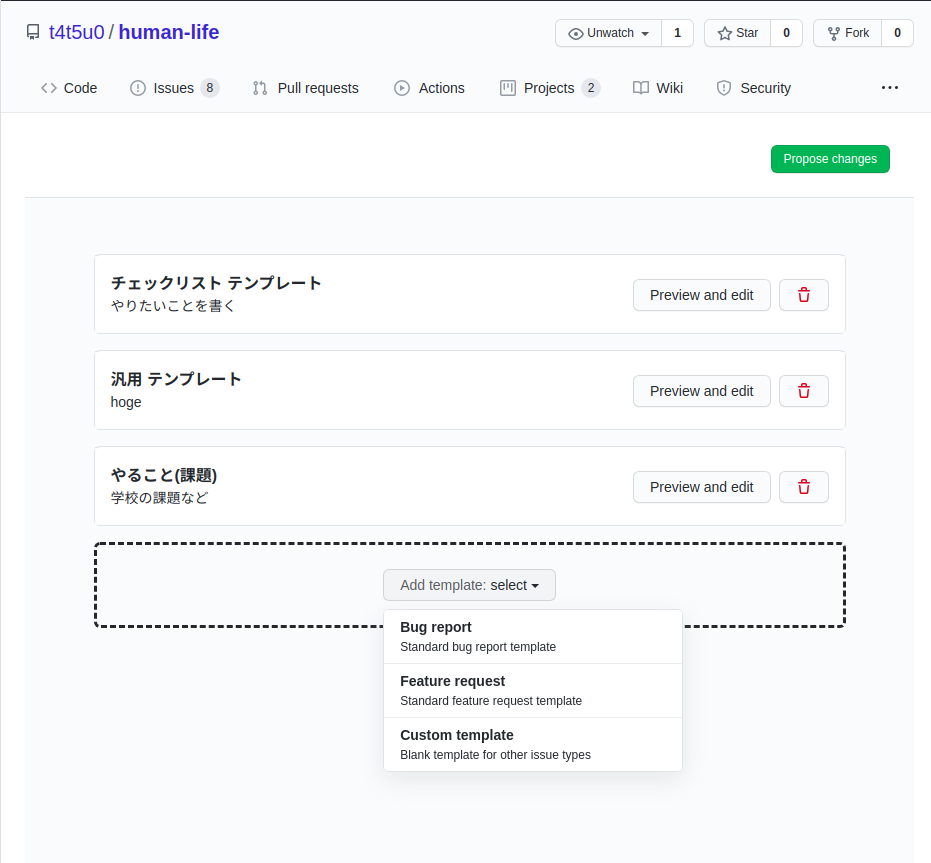This screenshot has height=863, width=931.
Task: Click the 汎用 テンプレート title text
Action: 176,379
